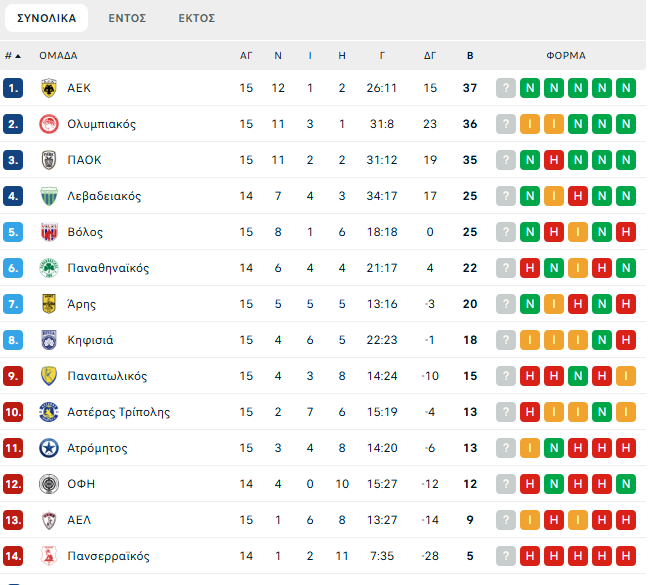Click the Olympiacos team logo
The height and width of the screenshot is (585, 657).
click(48, 124)
